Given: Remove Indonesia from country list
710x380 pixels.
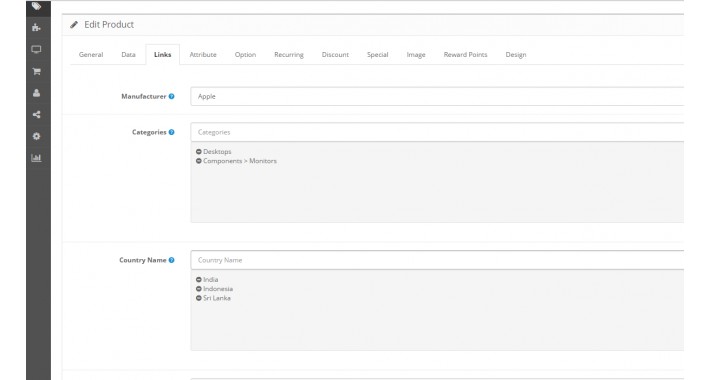Looking at the screenshot, I should pos(198,289).
